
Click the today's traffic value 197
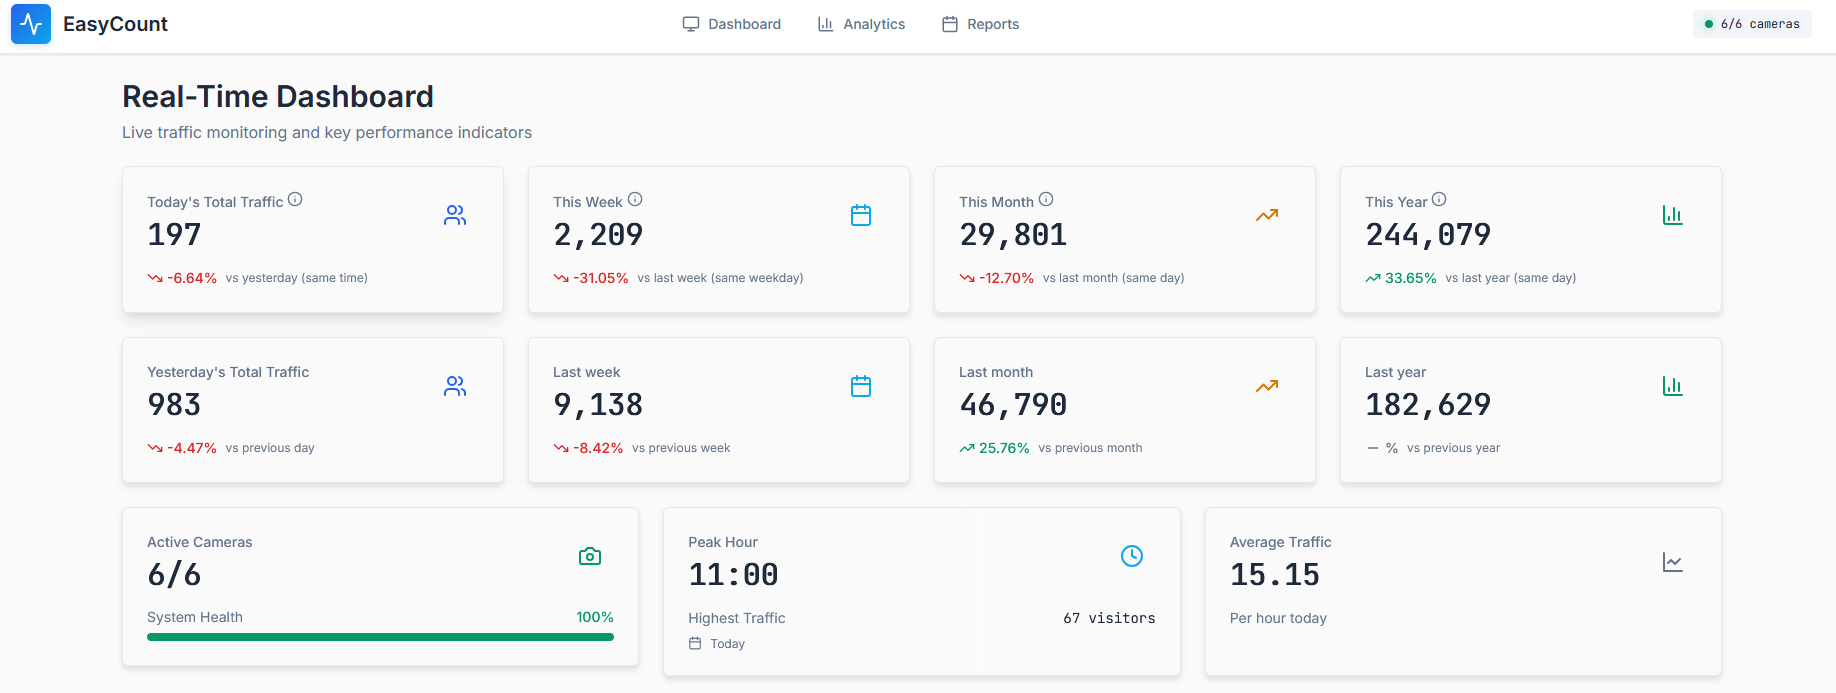coord(174,235)
